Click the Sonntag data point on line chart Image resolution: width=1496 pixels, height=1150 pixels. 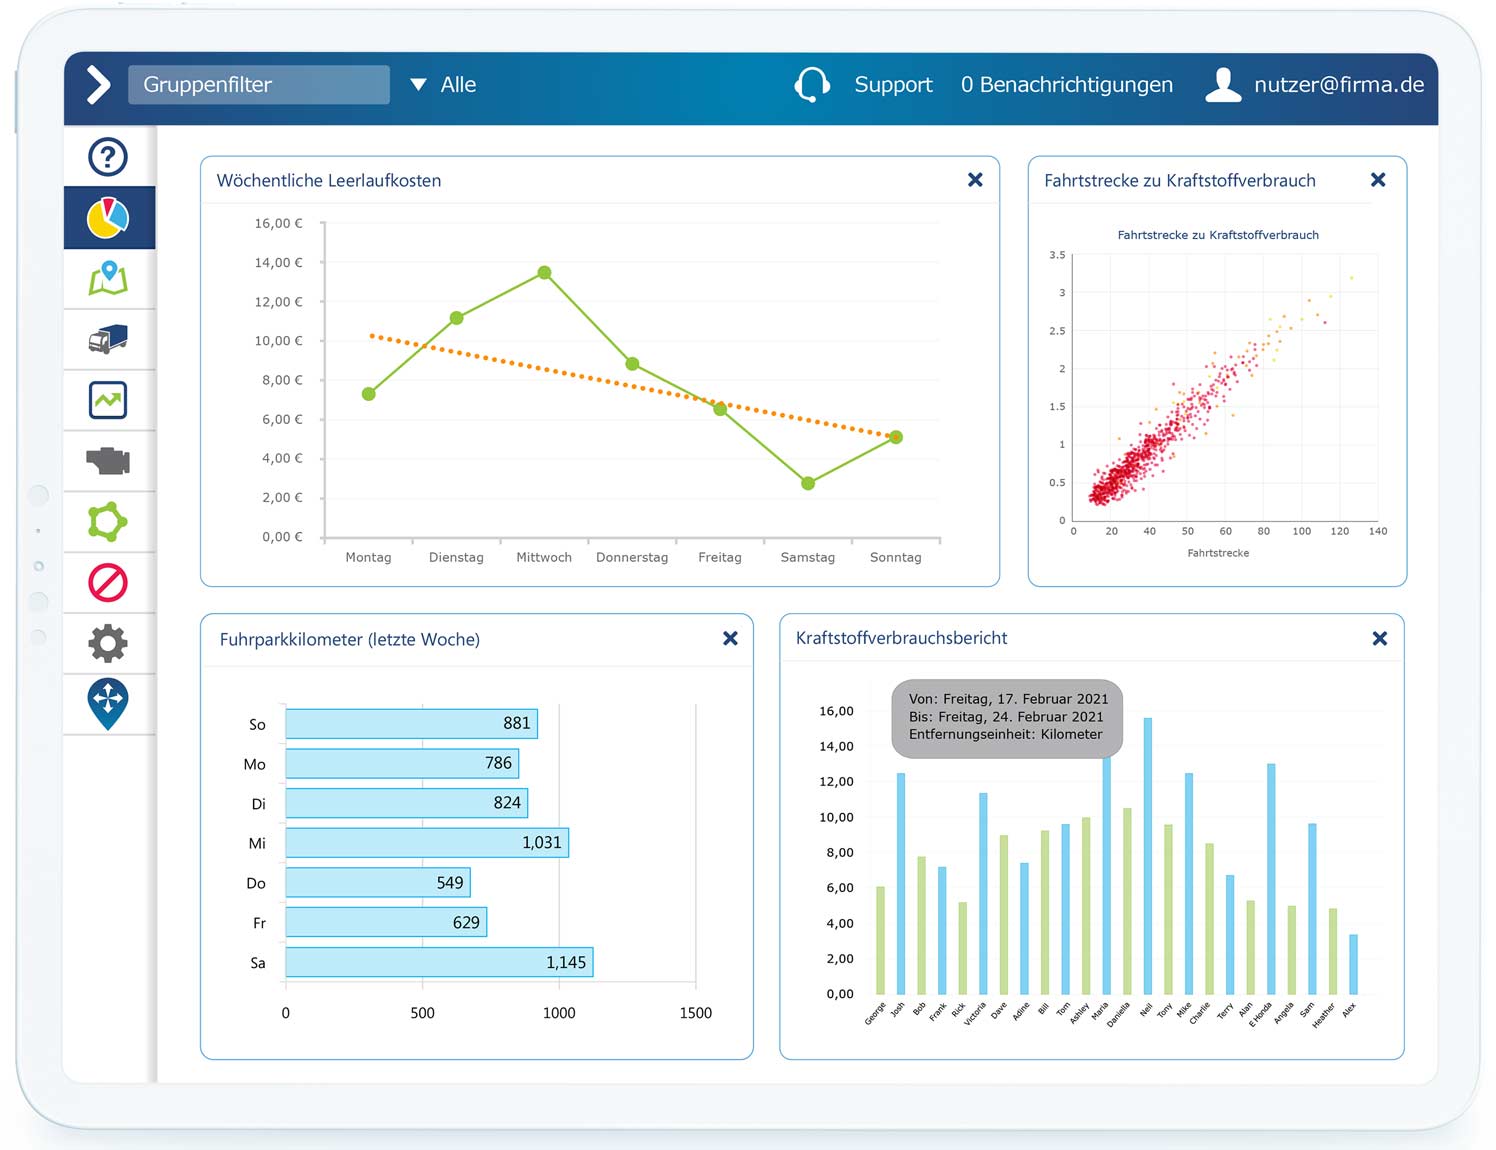pyautogui.click(x=896, y=437)
